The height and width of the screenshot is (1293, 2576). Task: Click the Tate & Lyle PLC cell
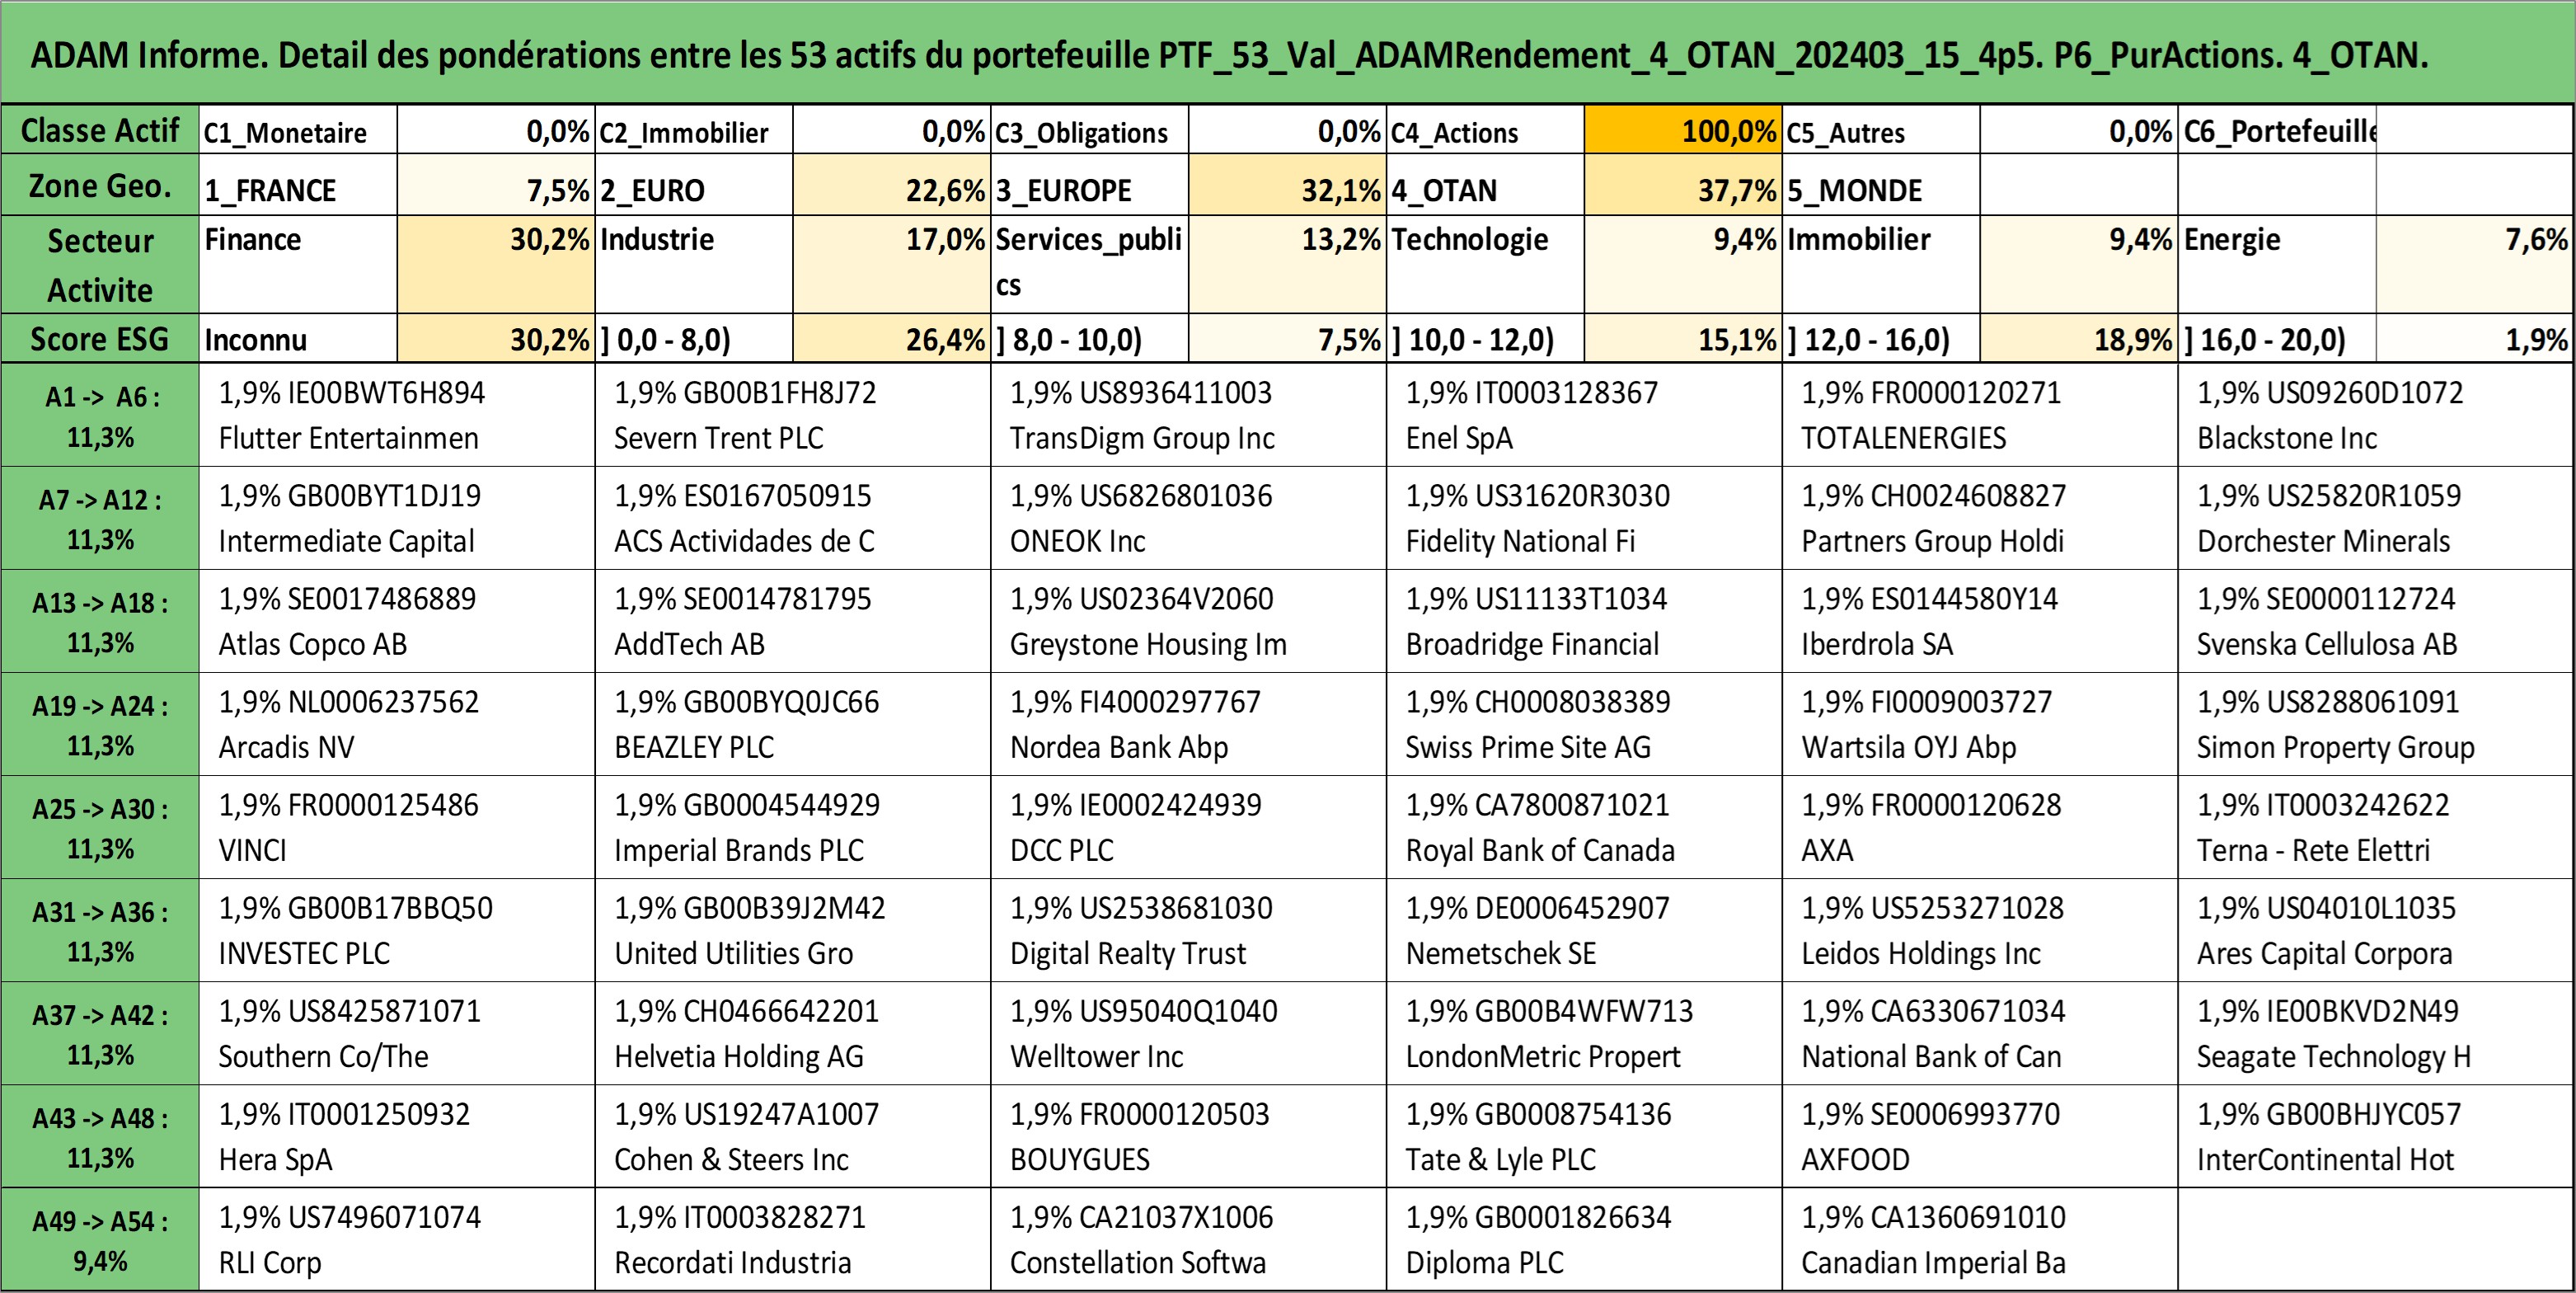[x=1585, y=1137]
